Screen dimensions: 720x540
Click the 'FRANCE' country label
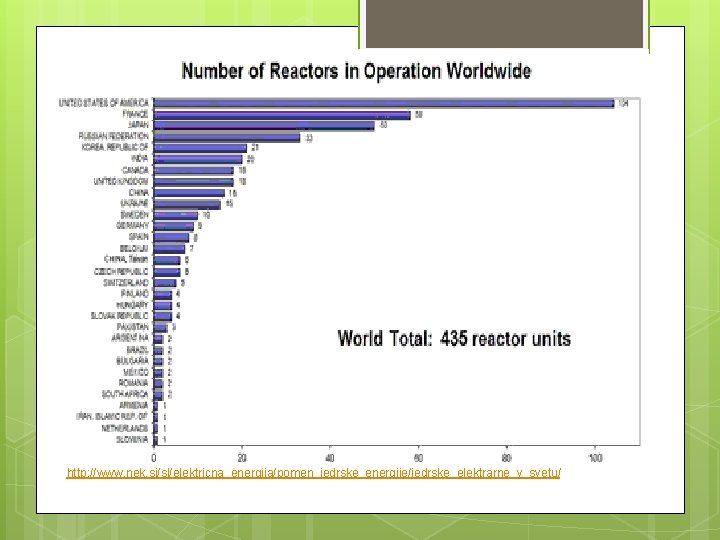tap(135, 114)
